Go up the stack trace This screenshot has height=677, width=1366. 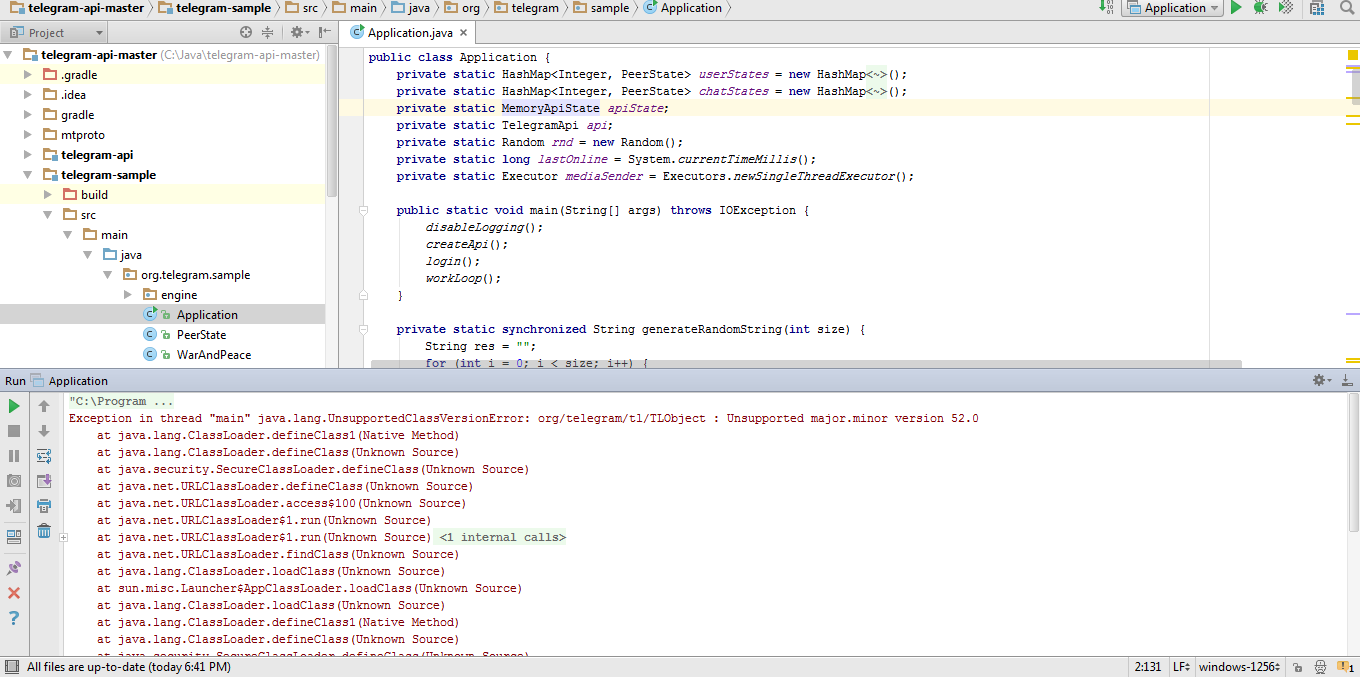pyautogui.click(x=44, y=406)
